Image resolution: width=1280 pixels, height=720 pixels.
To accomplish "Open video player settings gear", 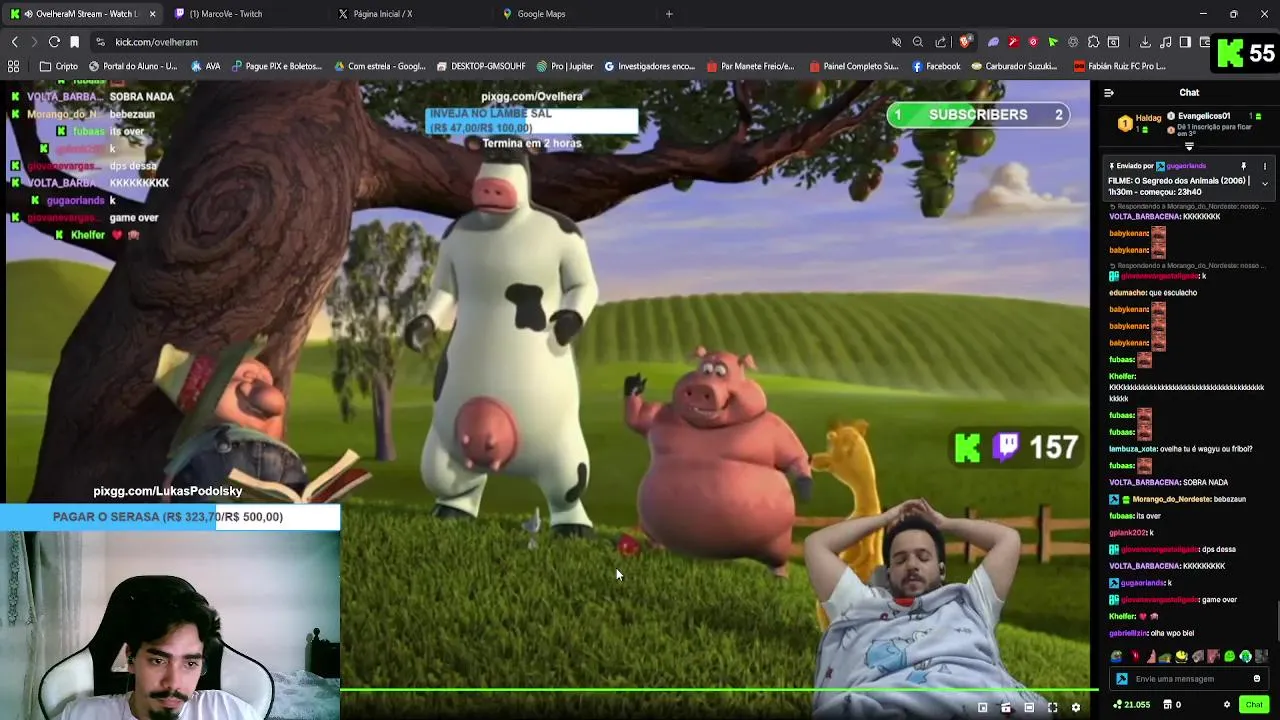I will [x=1076, y=707].
